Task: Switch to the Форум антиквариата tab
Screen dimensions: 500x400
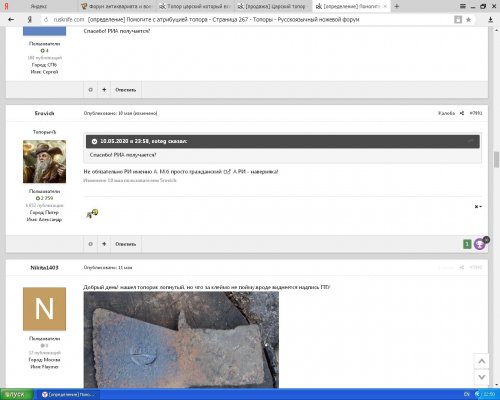Action: [x=117, y=6]
